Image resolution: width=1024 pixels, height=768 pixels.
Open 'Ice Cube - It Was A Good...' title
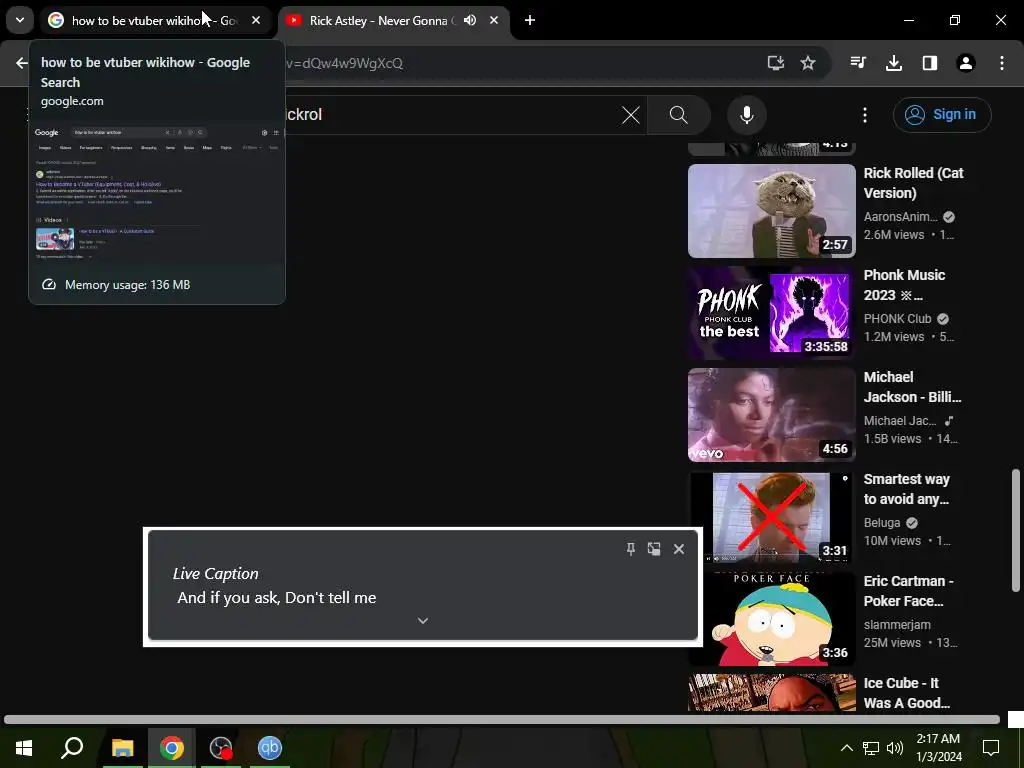906,692
